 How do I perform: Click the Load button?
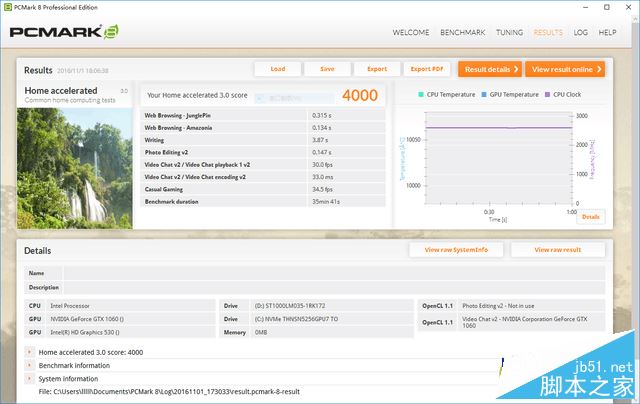278,69
